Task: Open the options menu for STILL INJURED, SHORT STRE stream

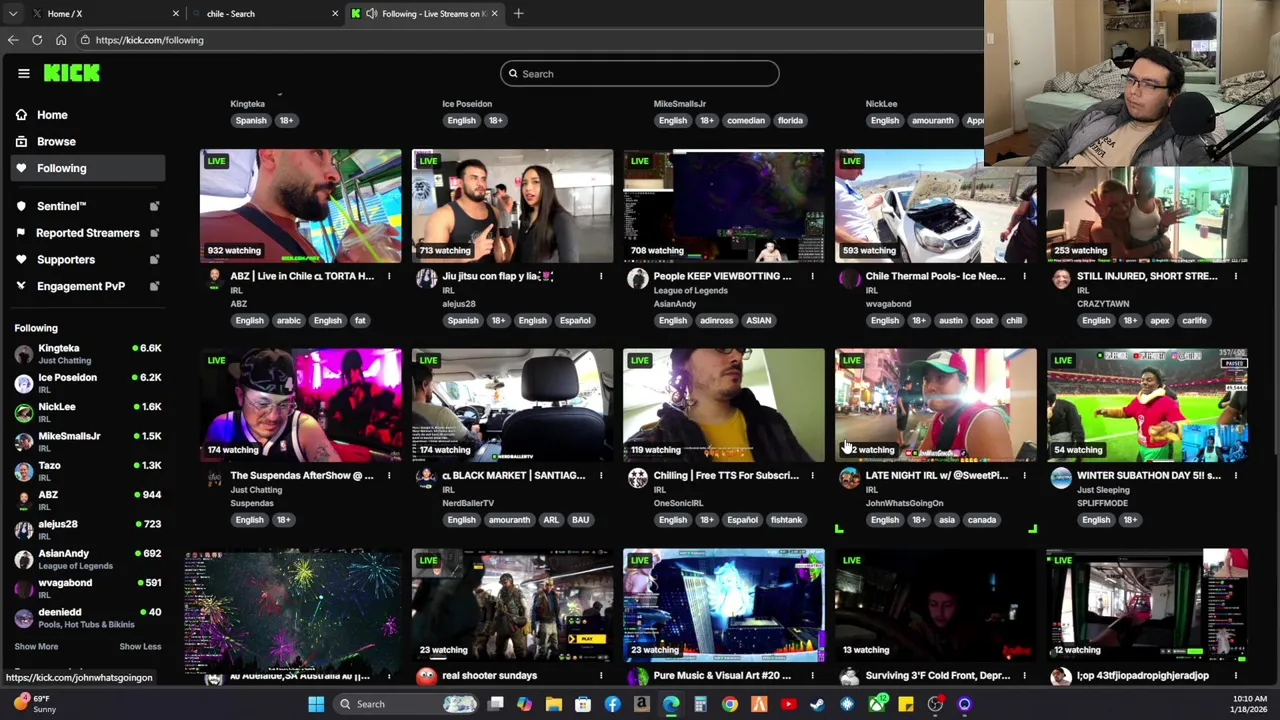Action: 1236,277
